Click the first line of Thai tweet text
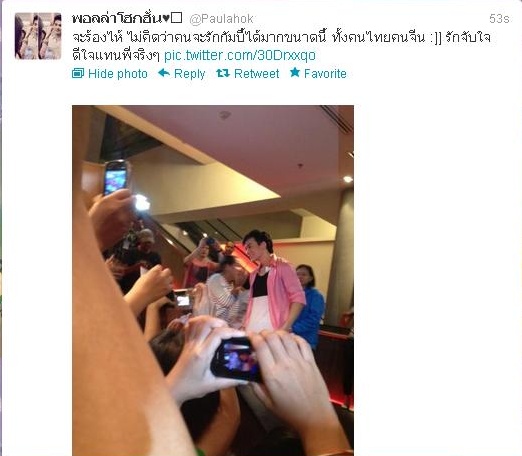This screenshot has width=522, height=456. click(281, 37)
